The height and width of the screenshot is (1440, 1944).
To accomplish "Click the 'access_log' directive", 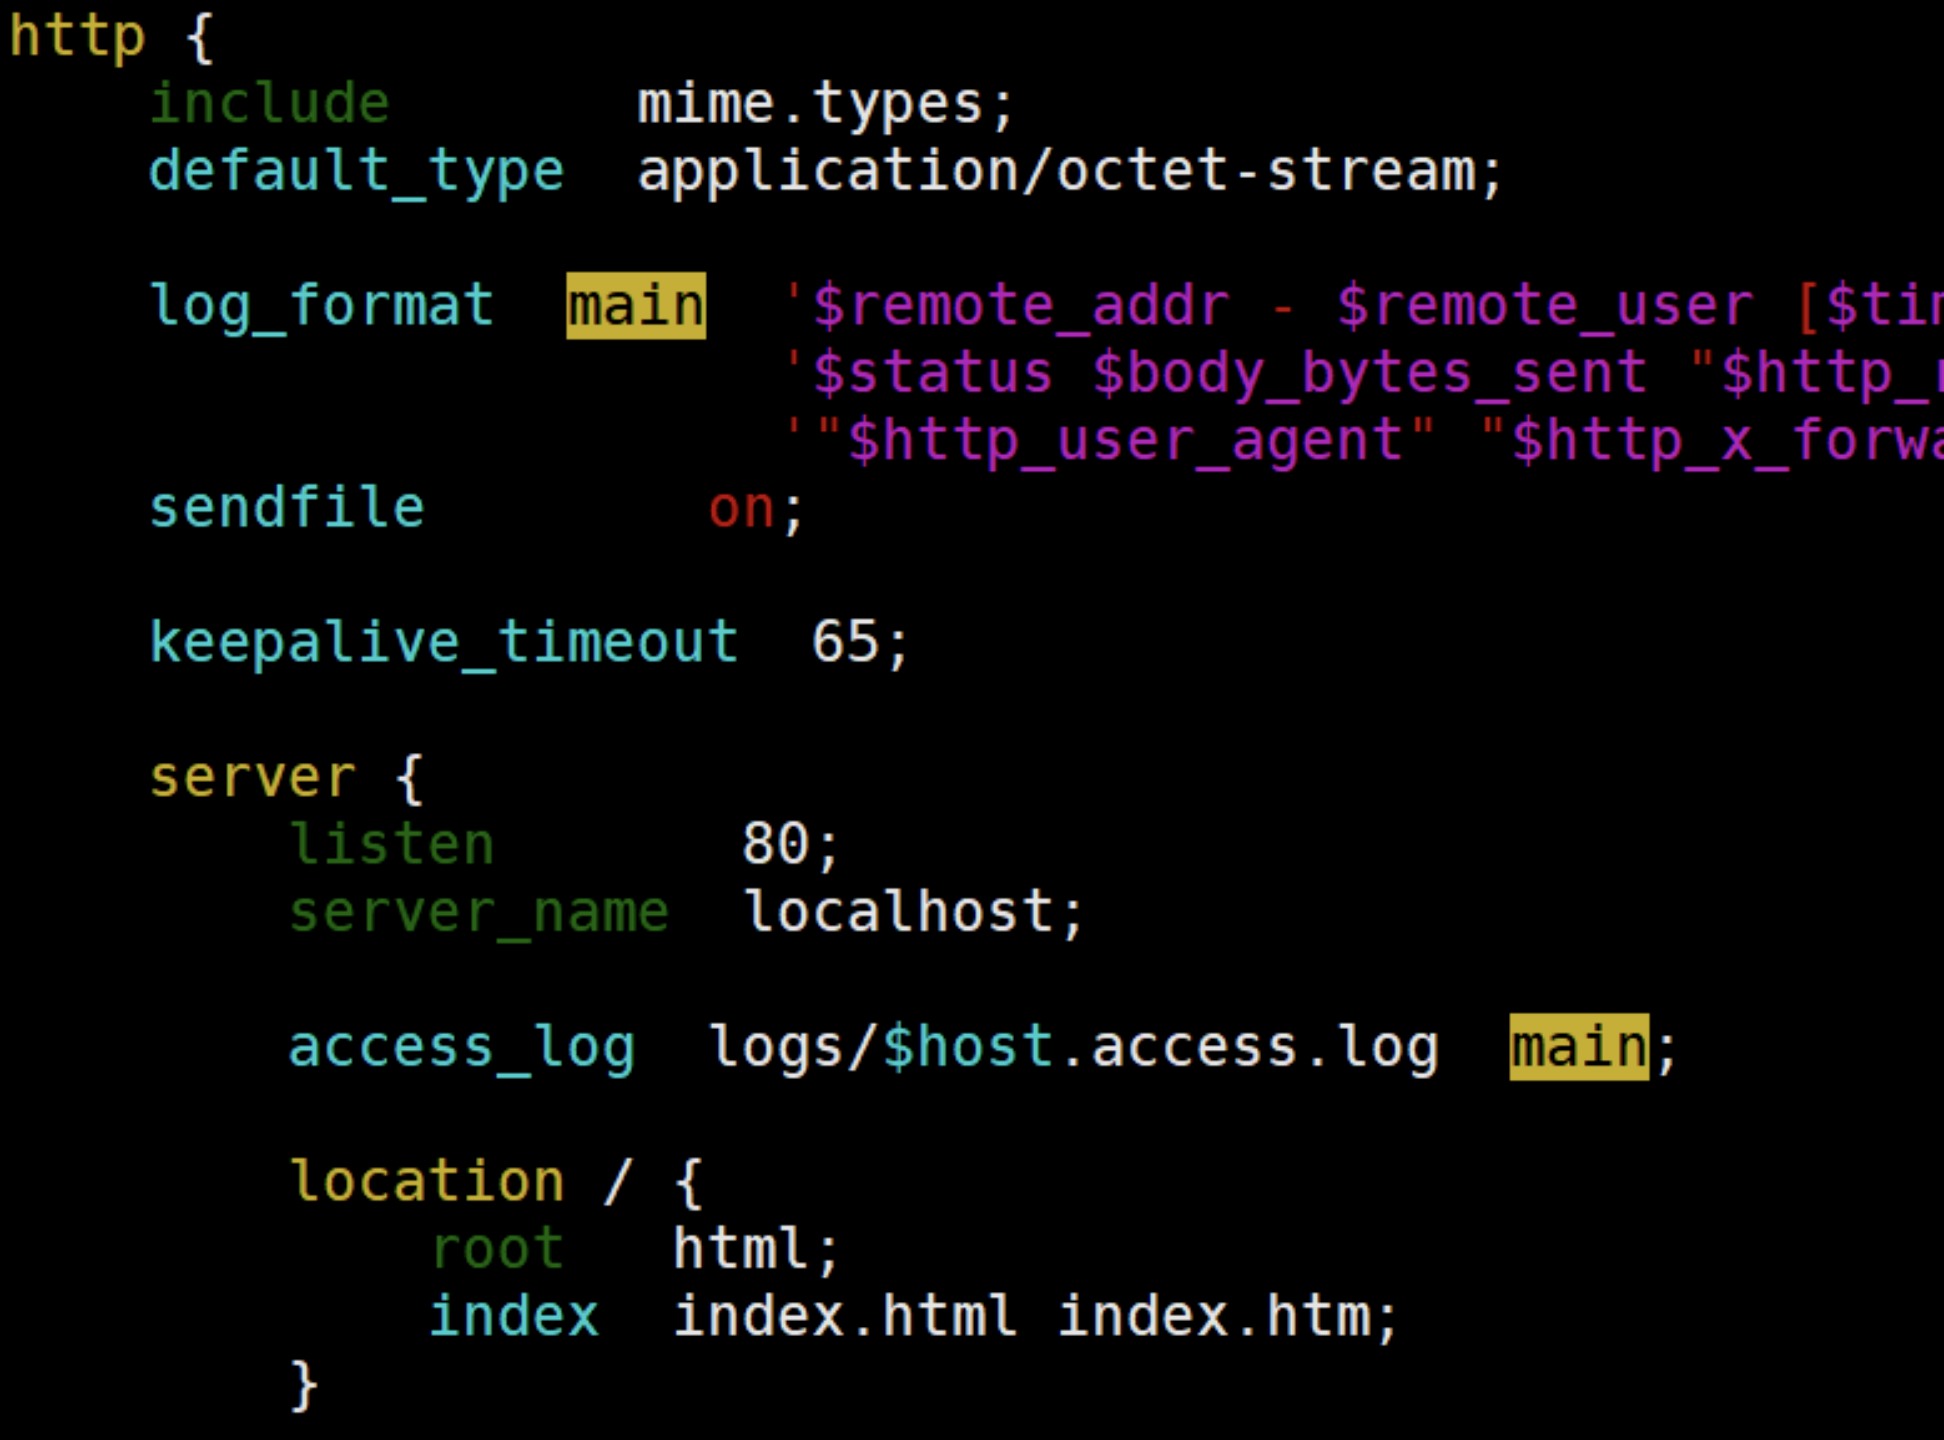I will click(462, 1050).
